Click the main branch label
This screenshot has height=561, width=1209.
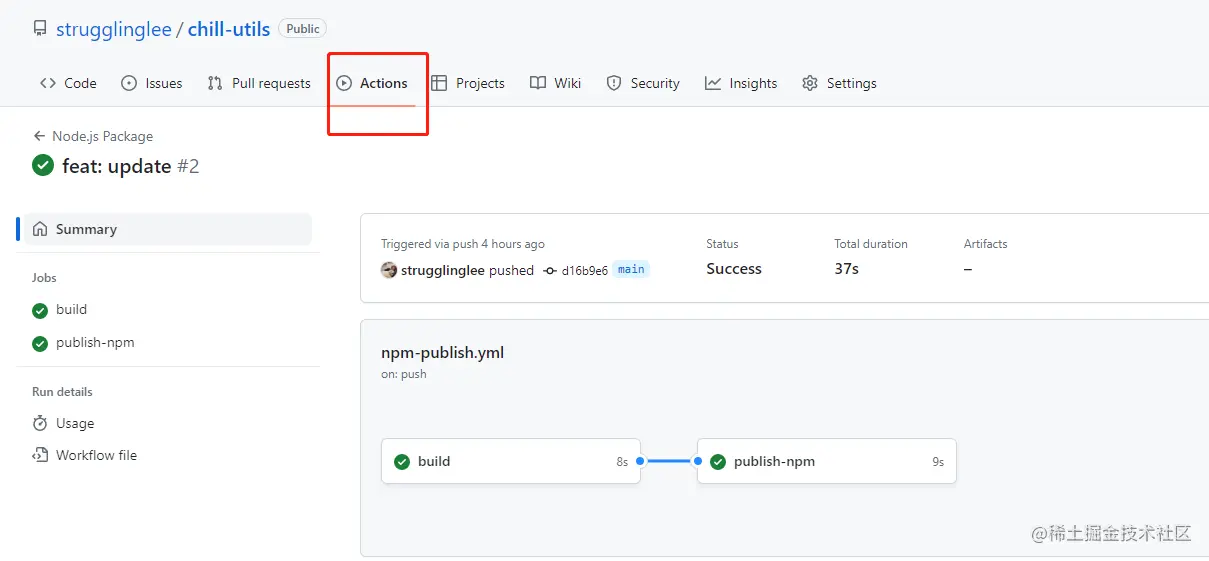pyautogui.click(x=631, y=269)
